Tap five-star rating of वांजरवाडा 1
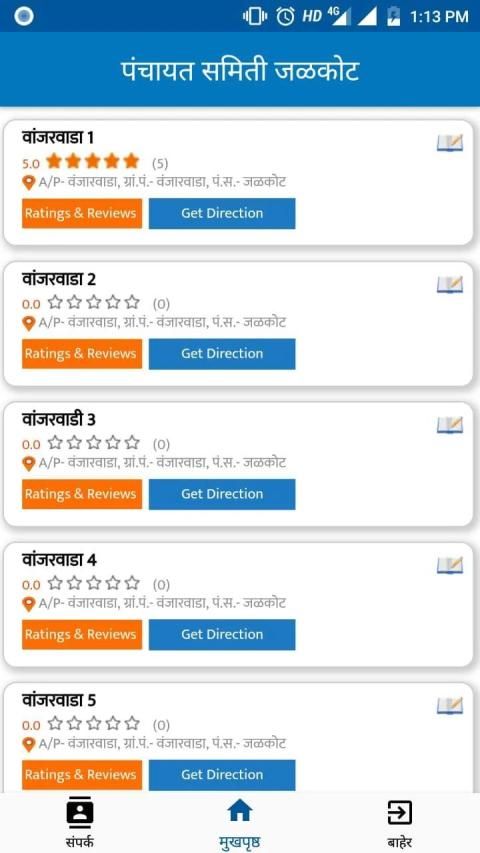 (x=93, y=162)
